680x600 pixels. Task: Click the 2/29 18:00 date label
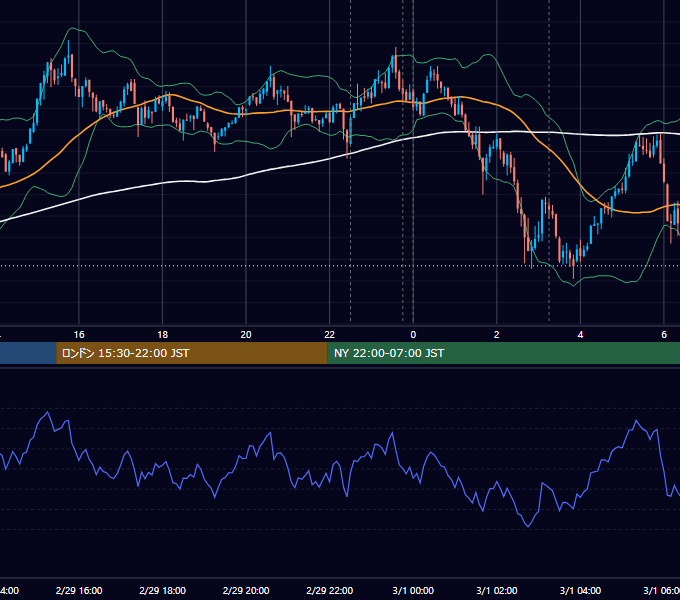163,590
